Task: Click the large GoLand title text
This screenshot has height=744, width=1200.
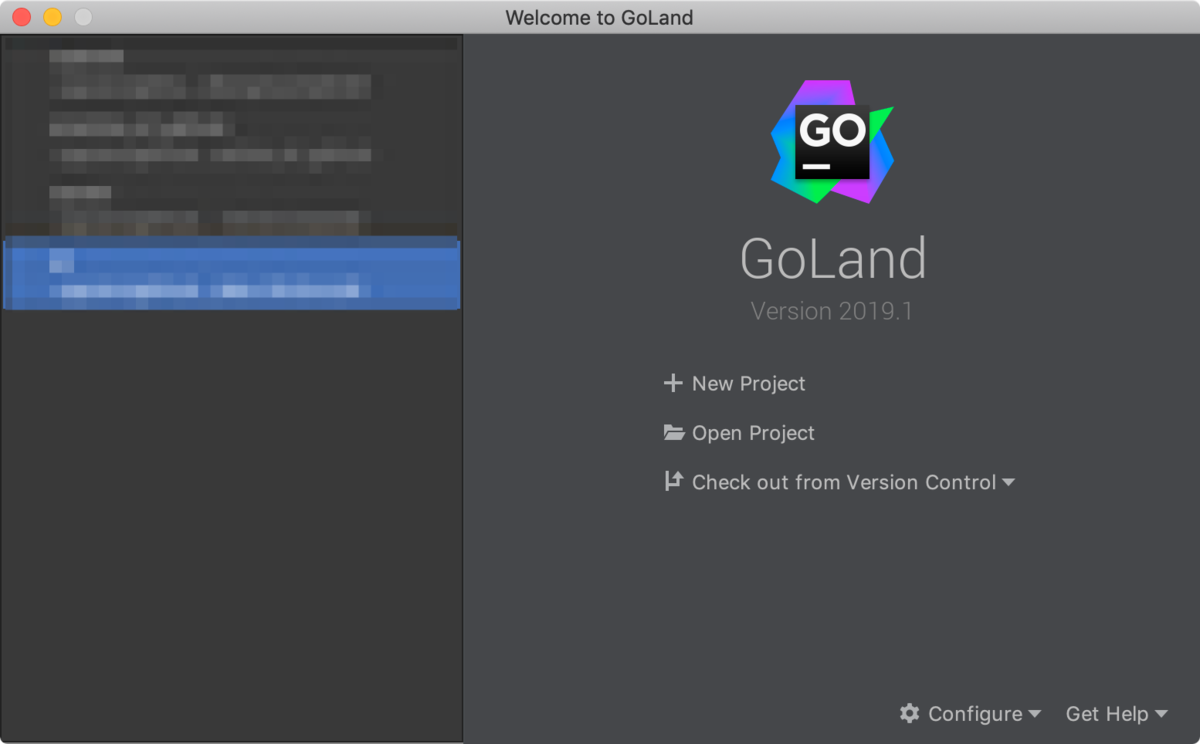Action: (x=833, y=259)
